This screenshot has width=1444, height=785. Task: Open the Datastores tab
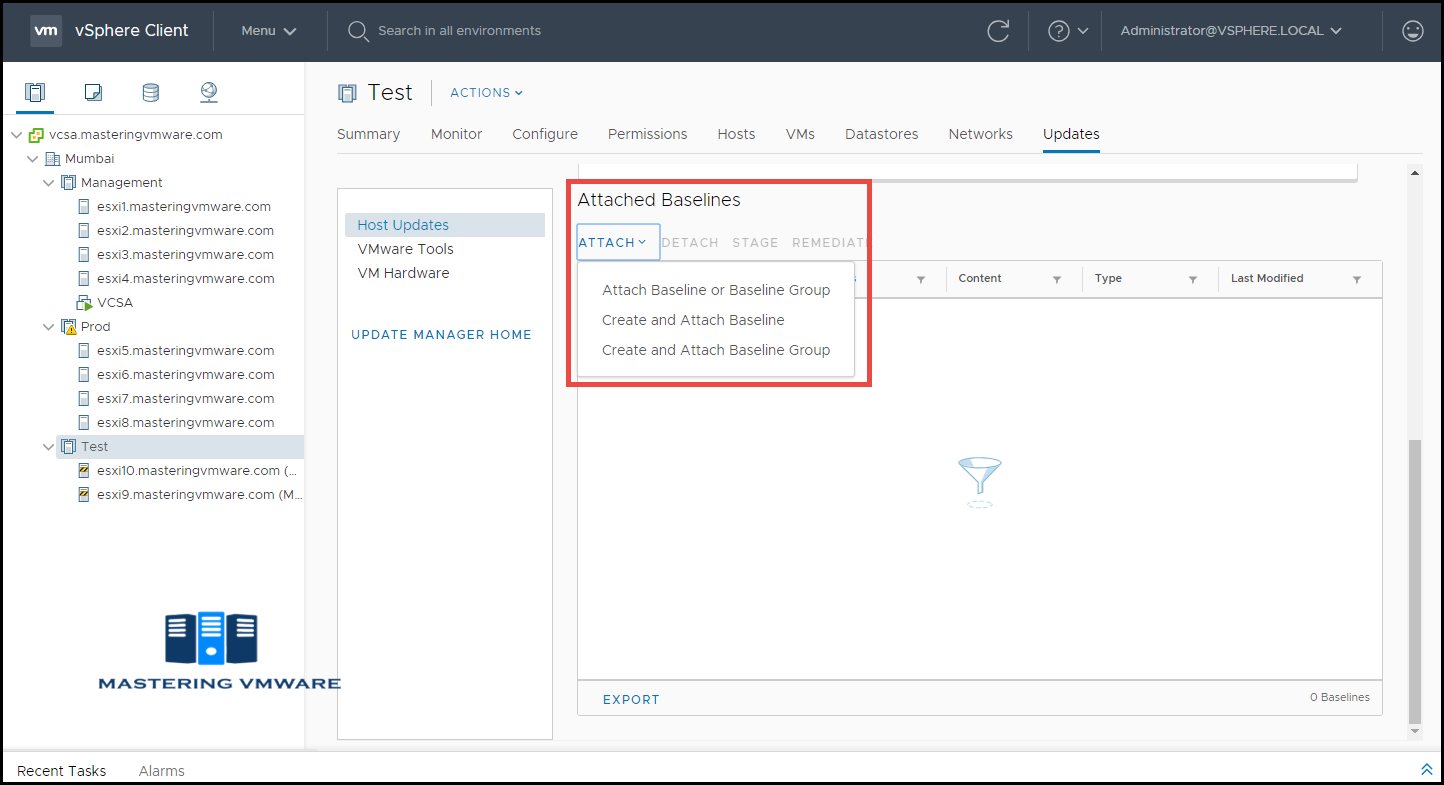click(x=881, y=134)
